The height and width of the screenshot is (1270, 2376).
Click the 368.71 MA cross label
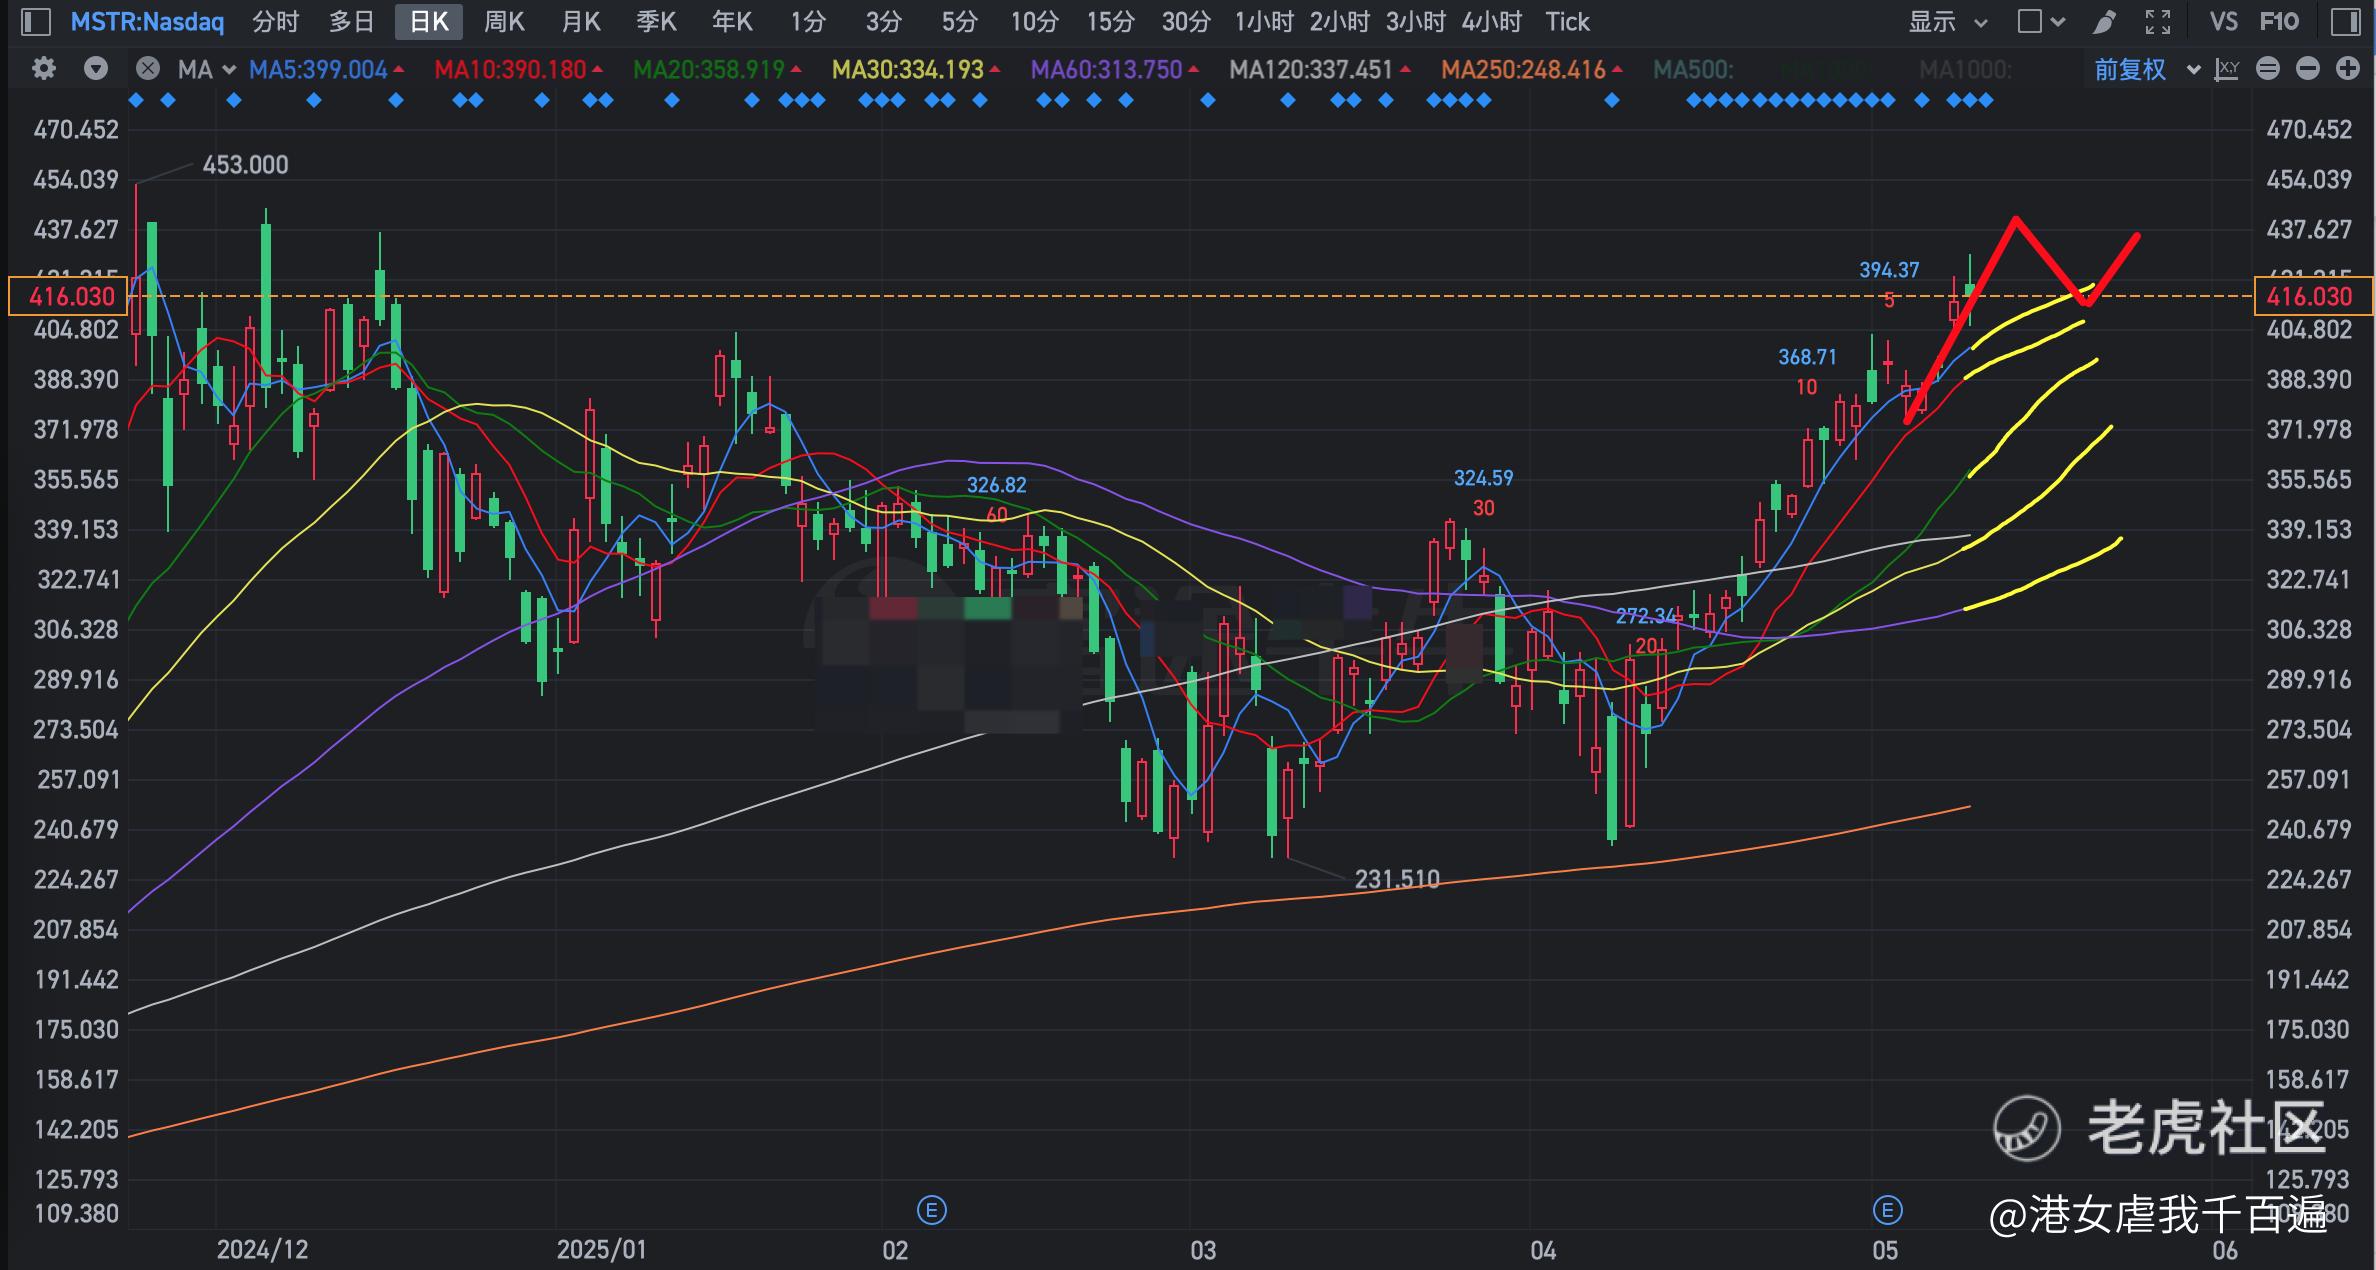pyautogui.click(x=1807, y=357)
